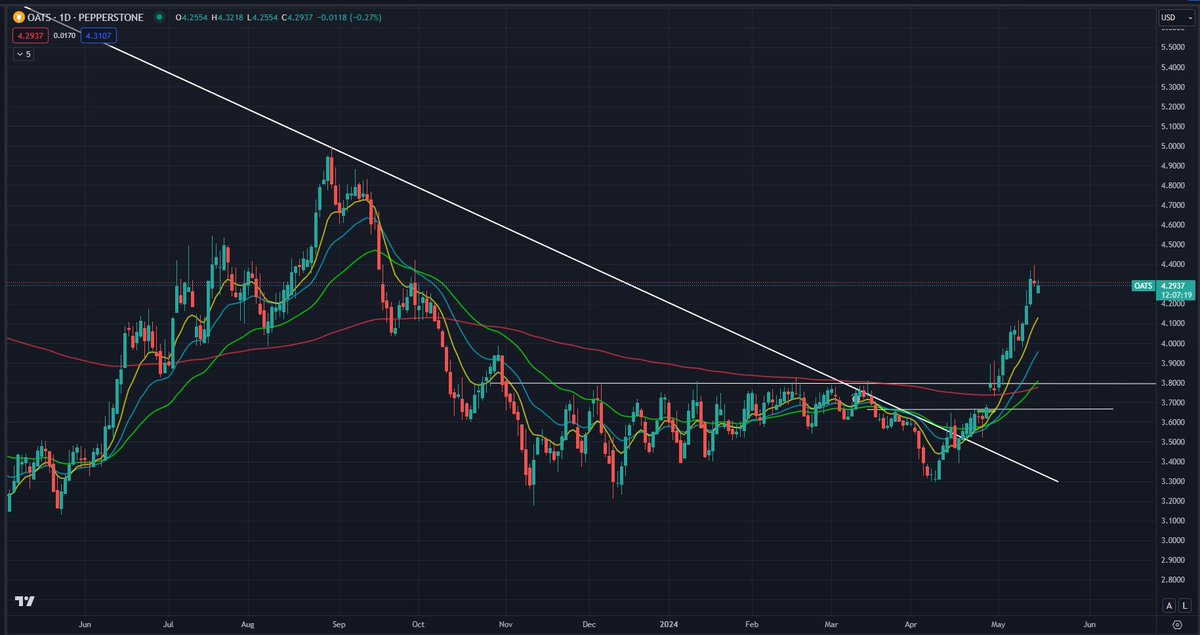Select the red sell price 4.2937 button
The image size is (1200, 635).
click(x=29, y=34)
